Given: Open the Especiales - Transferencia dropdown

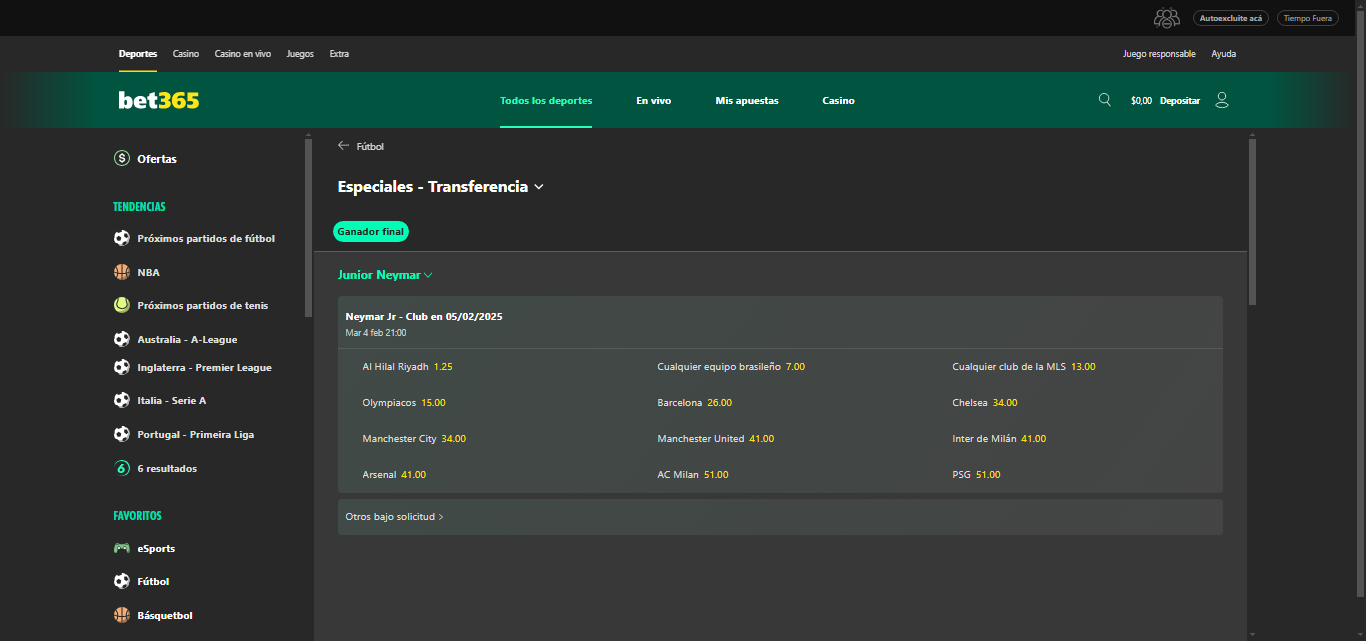Looking at the screenshot, I should pos(440,187).
